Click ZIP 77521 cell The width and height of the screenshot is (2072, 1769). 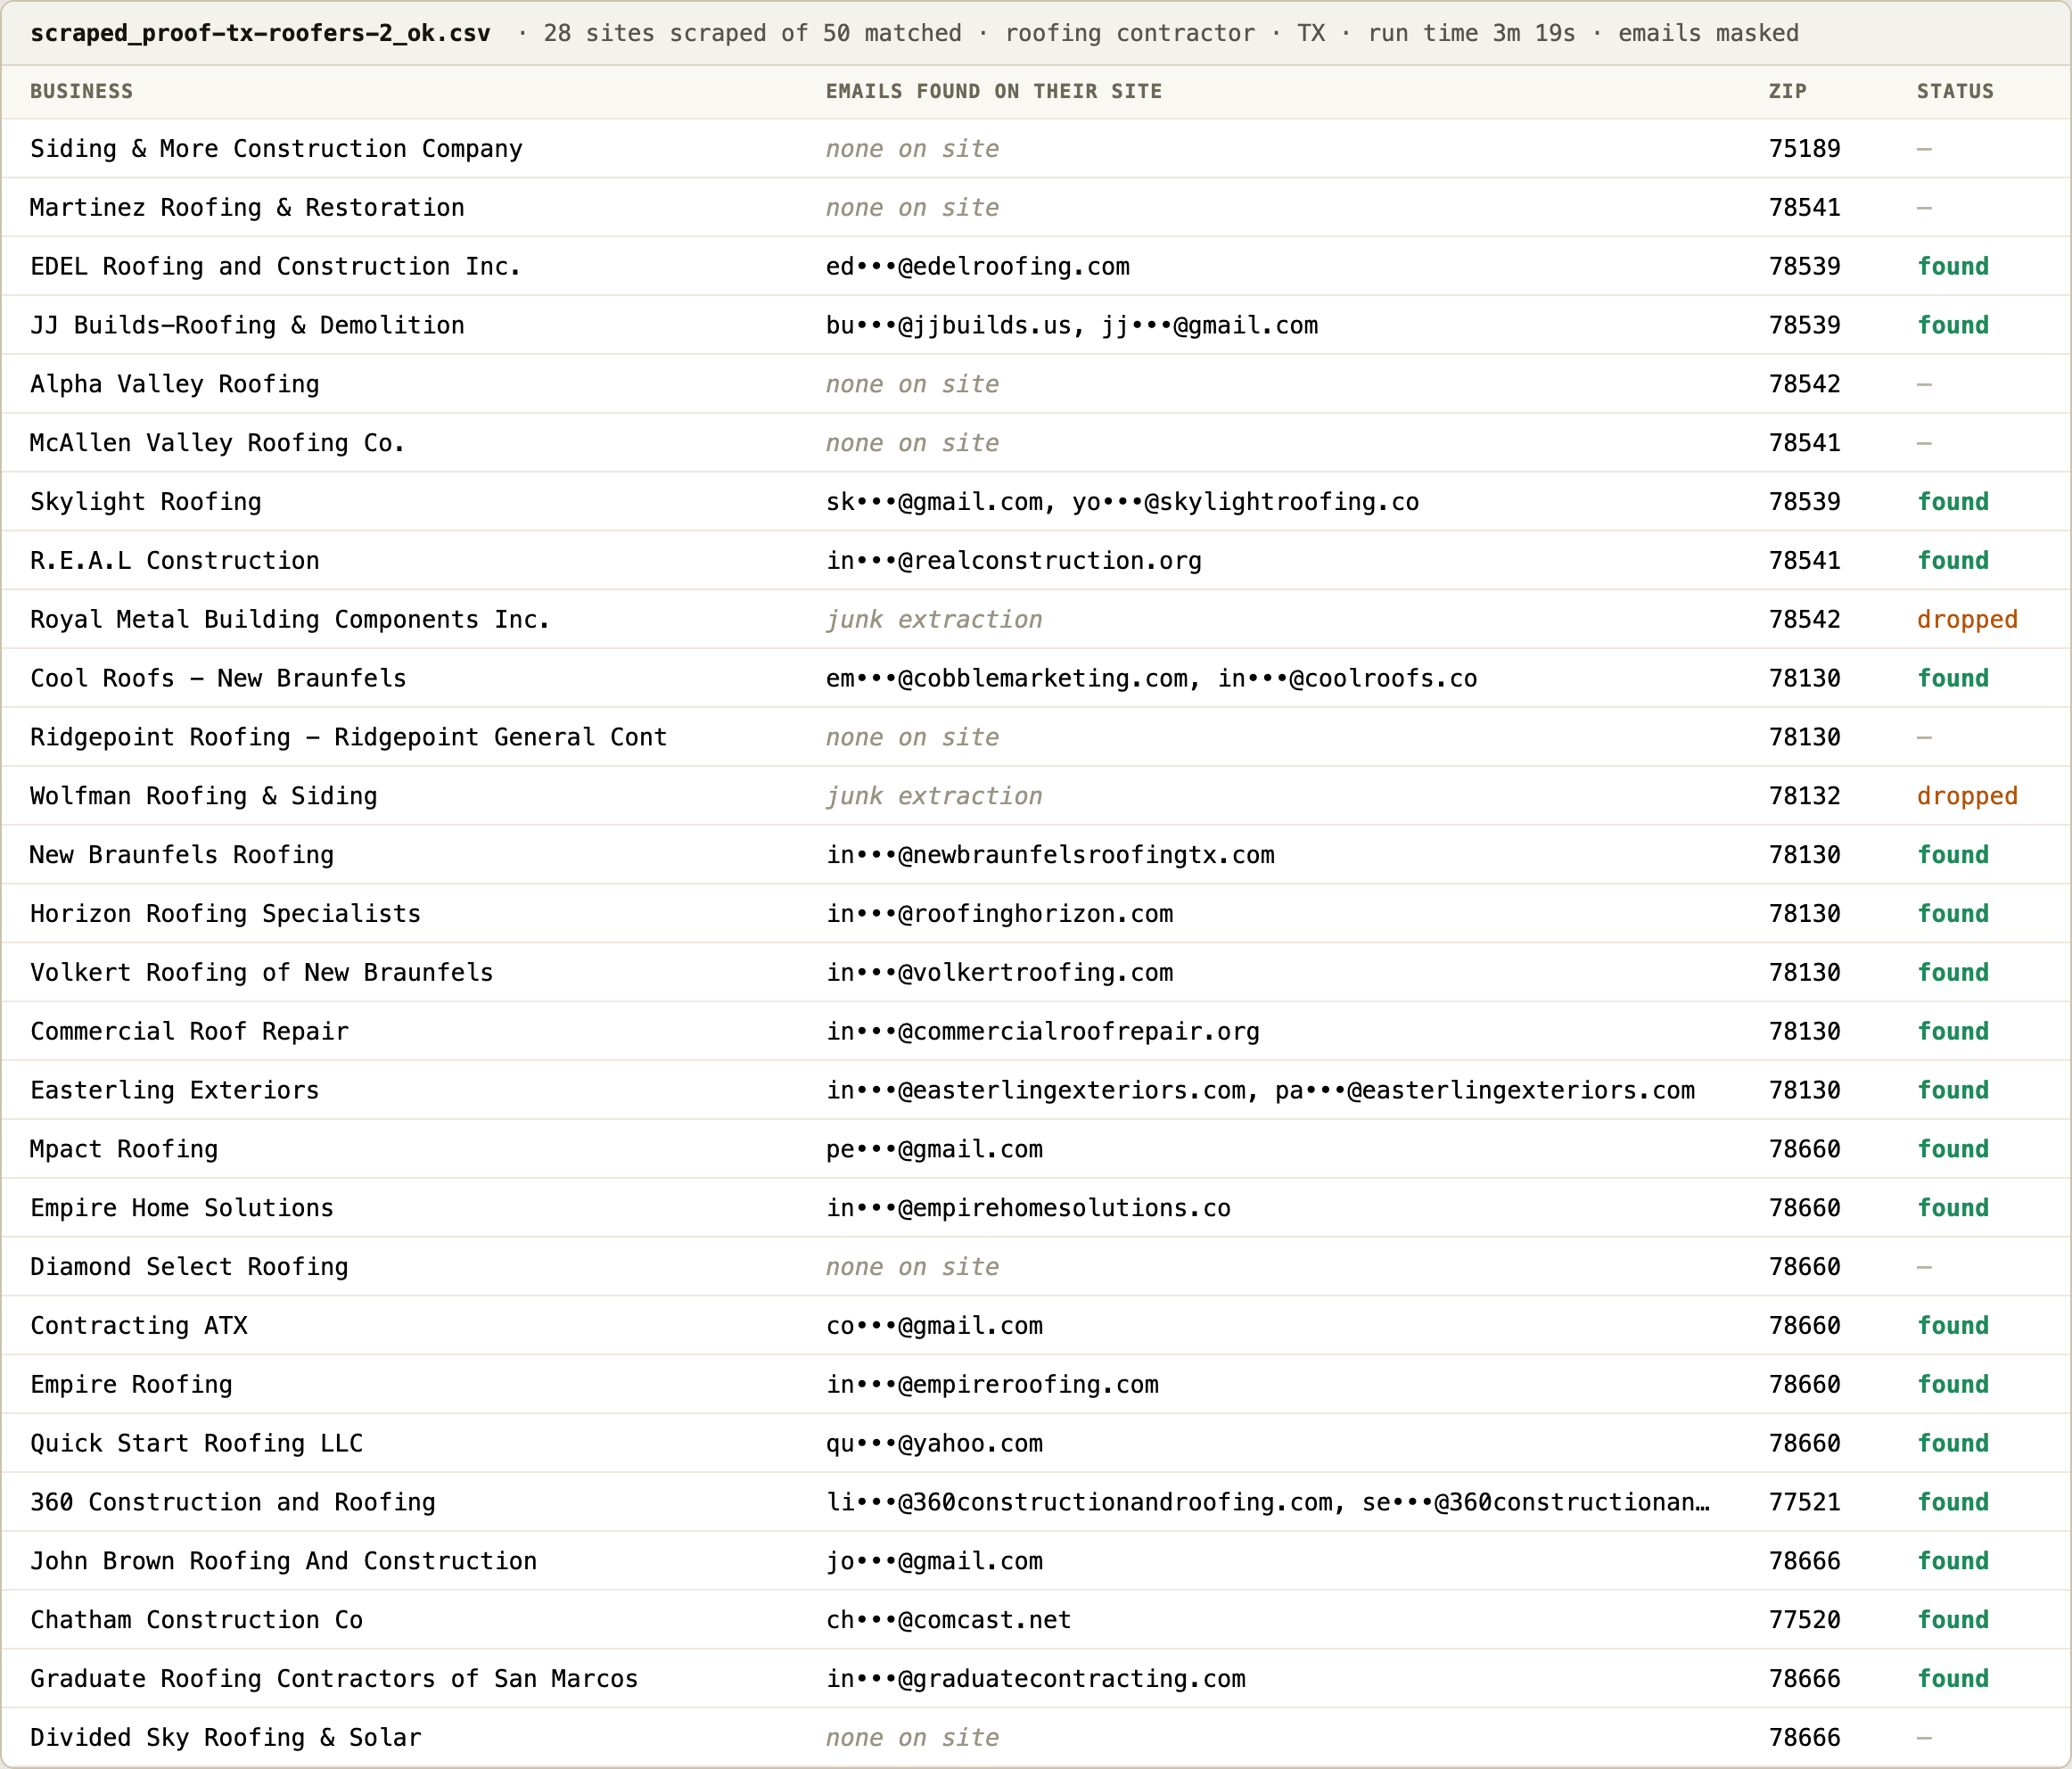pyautogui.click(x=1804, y=1503)
